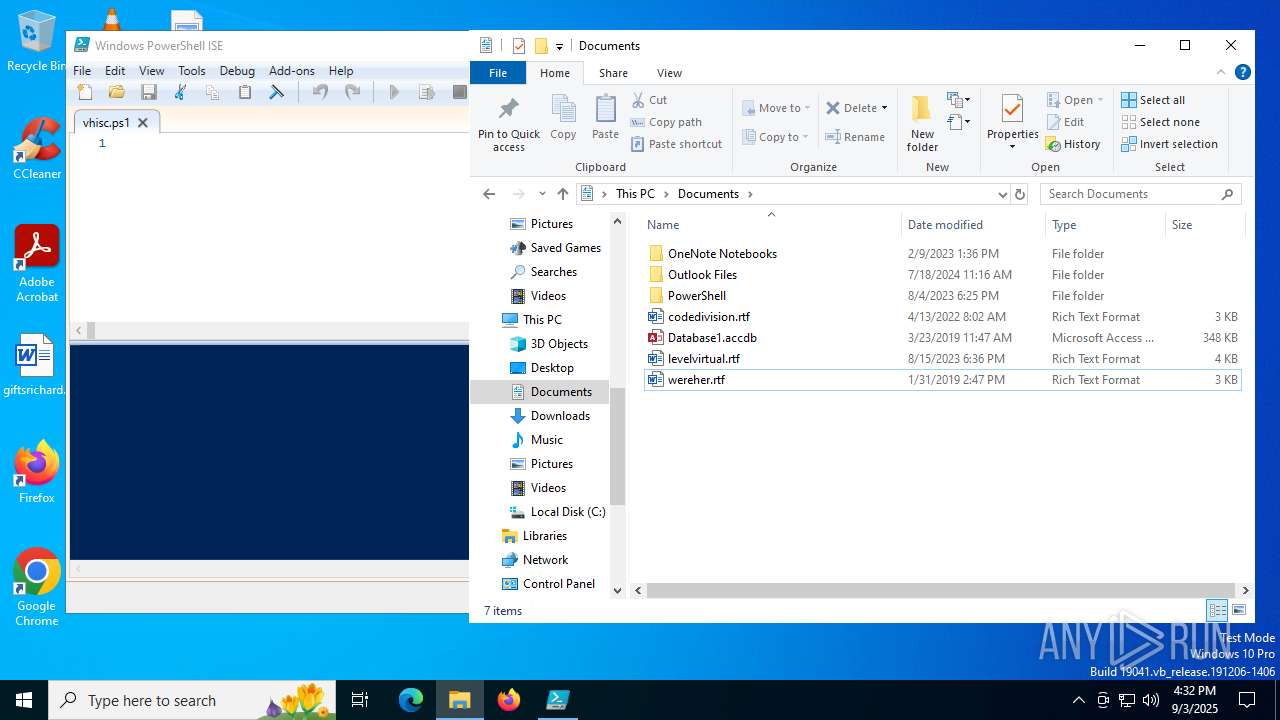Click Copy path in Explorer ribbon

666,122
